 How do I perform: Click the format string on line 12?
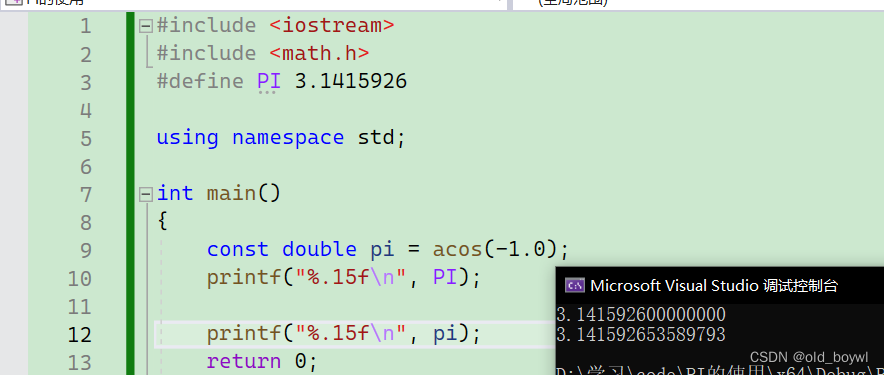pos(351,334)
